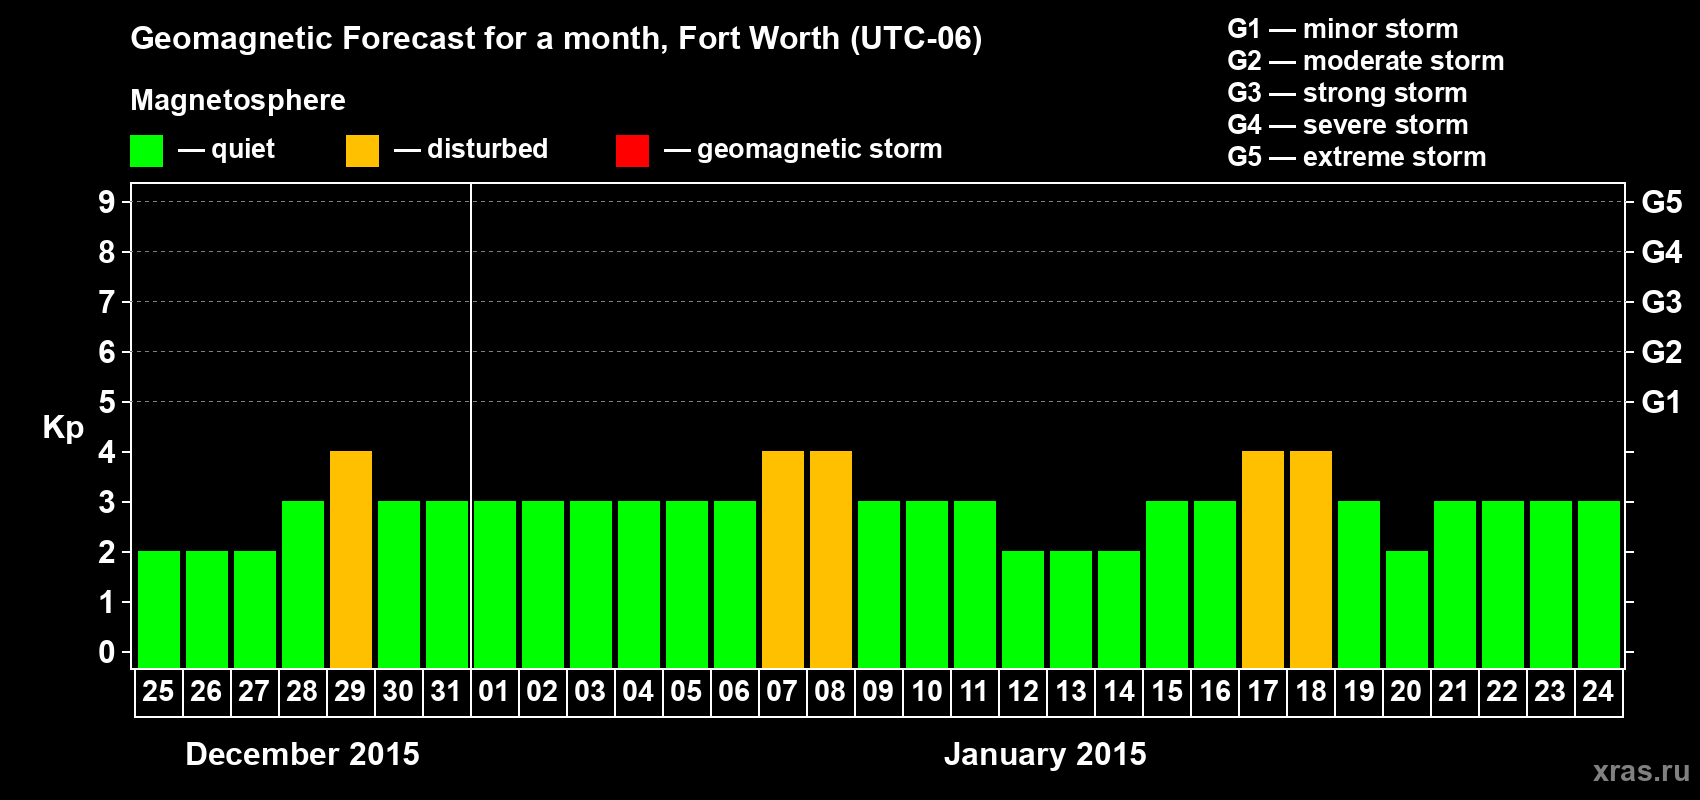The height and width of the screenshot is (800, 1700).
Task: Click the '— geomagnetic storm' legend label
Action: (803, 149)
